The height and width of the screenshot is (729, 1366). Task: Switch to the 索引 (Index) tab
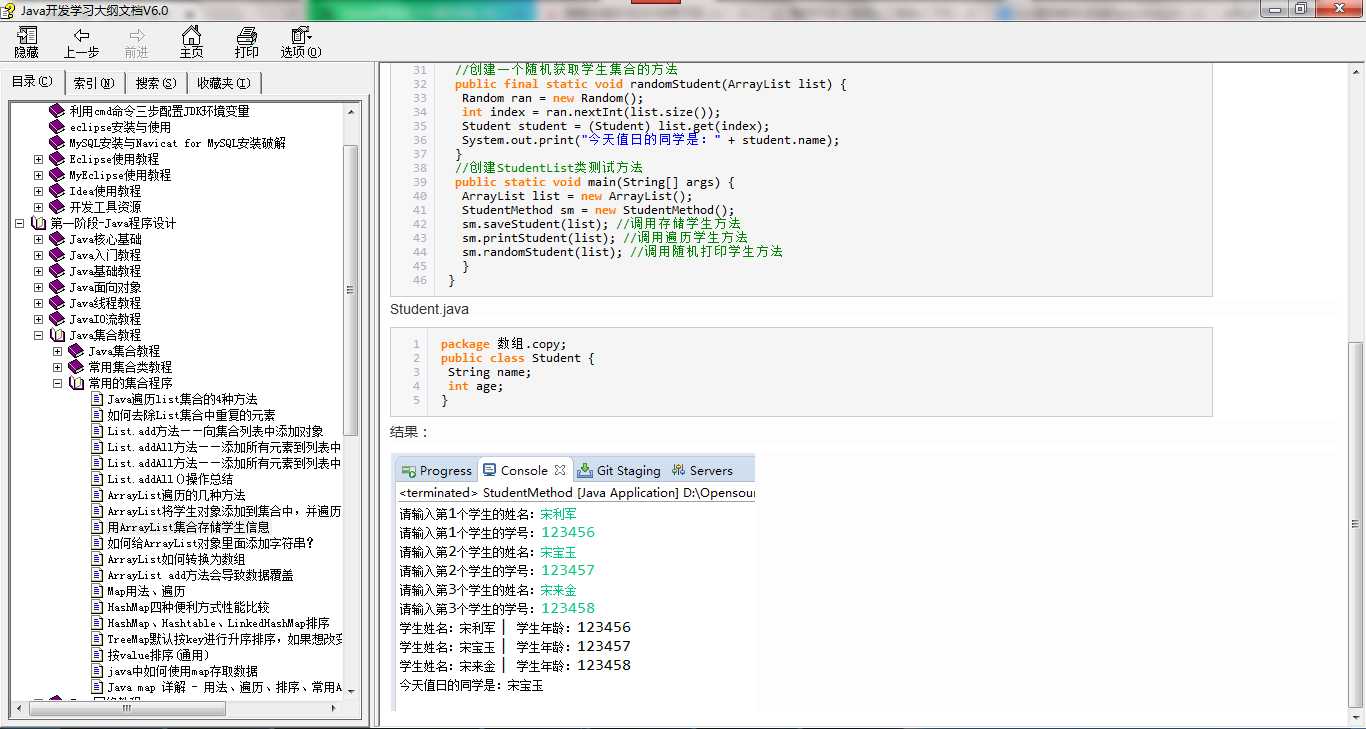click(94, 83)
